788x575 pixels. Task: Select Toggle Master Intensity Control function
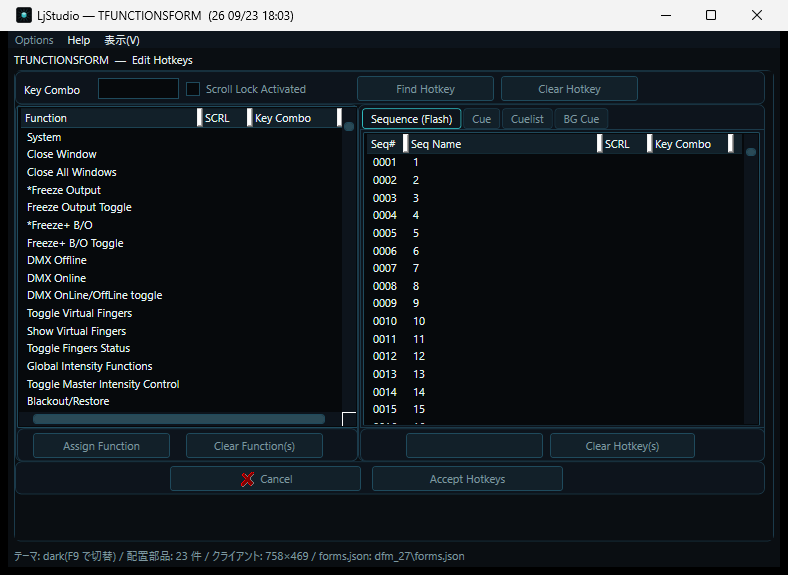pyautogui.click(x=181, y=385)
